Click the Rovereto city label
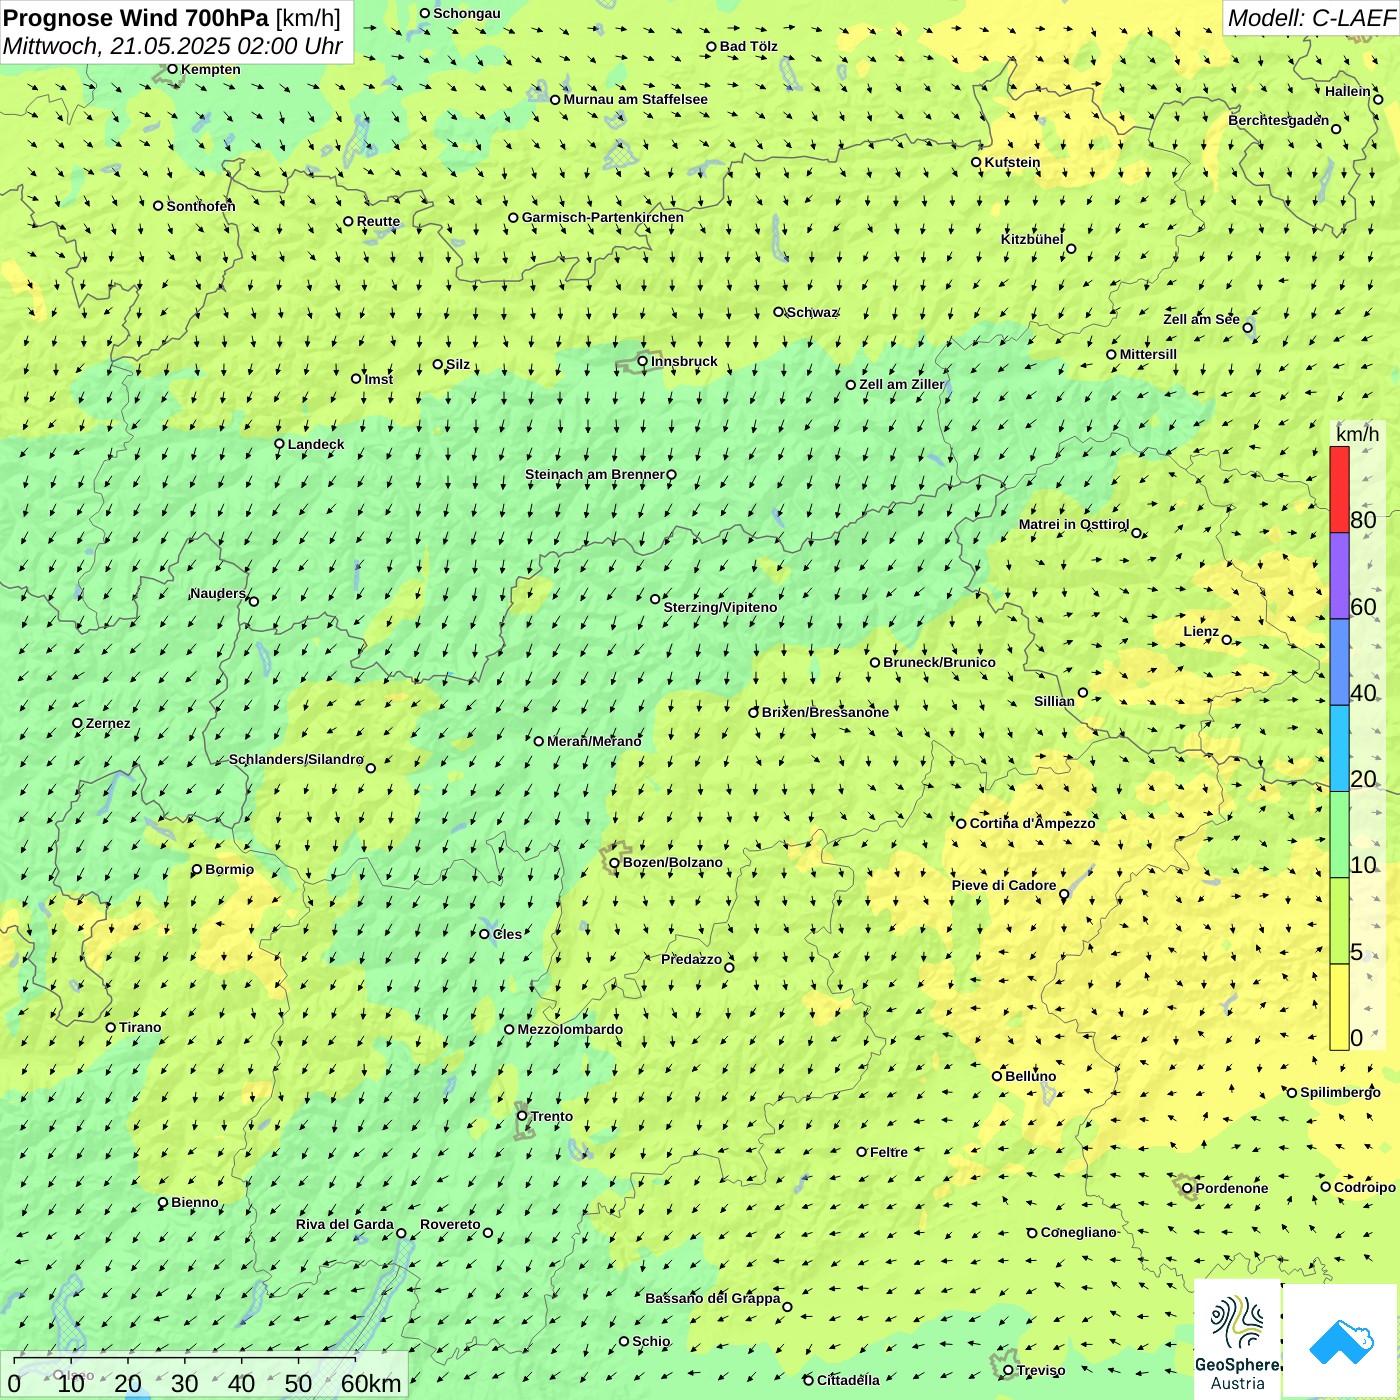This screenshot has height=1400, width=1400. [x=450, y=1224]
